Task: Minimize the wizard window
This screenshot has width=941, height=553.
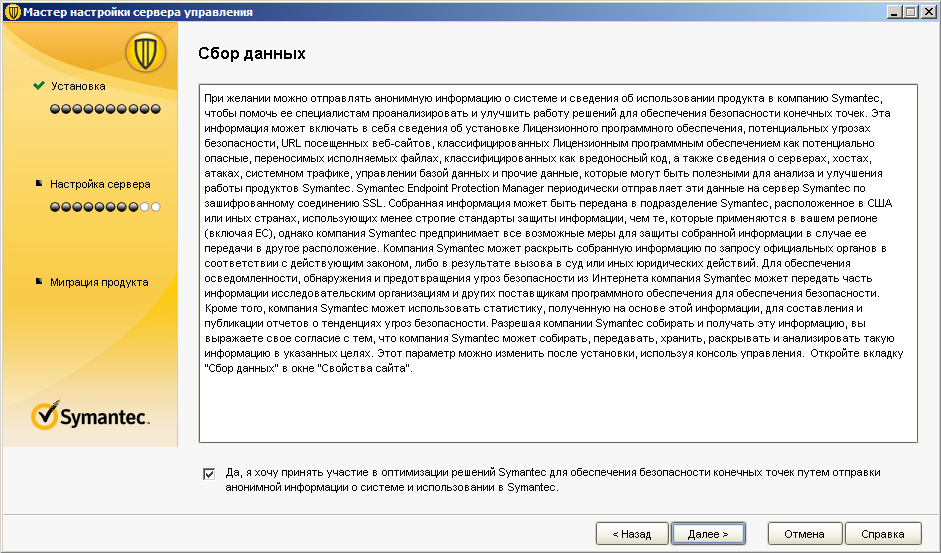Action: [x=894, y=11]
